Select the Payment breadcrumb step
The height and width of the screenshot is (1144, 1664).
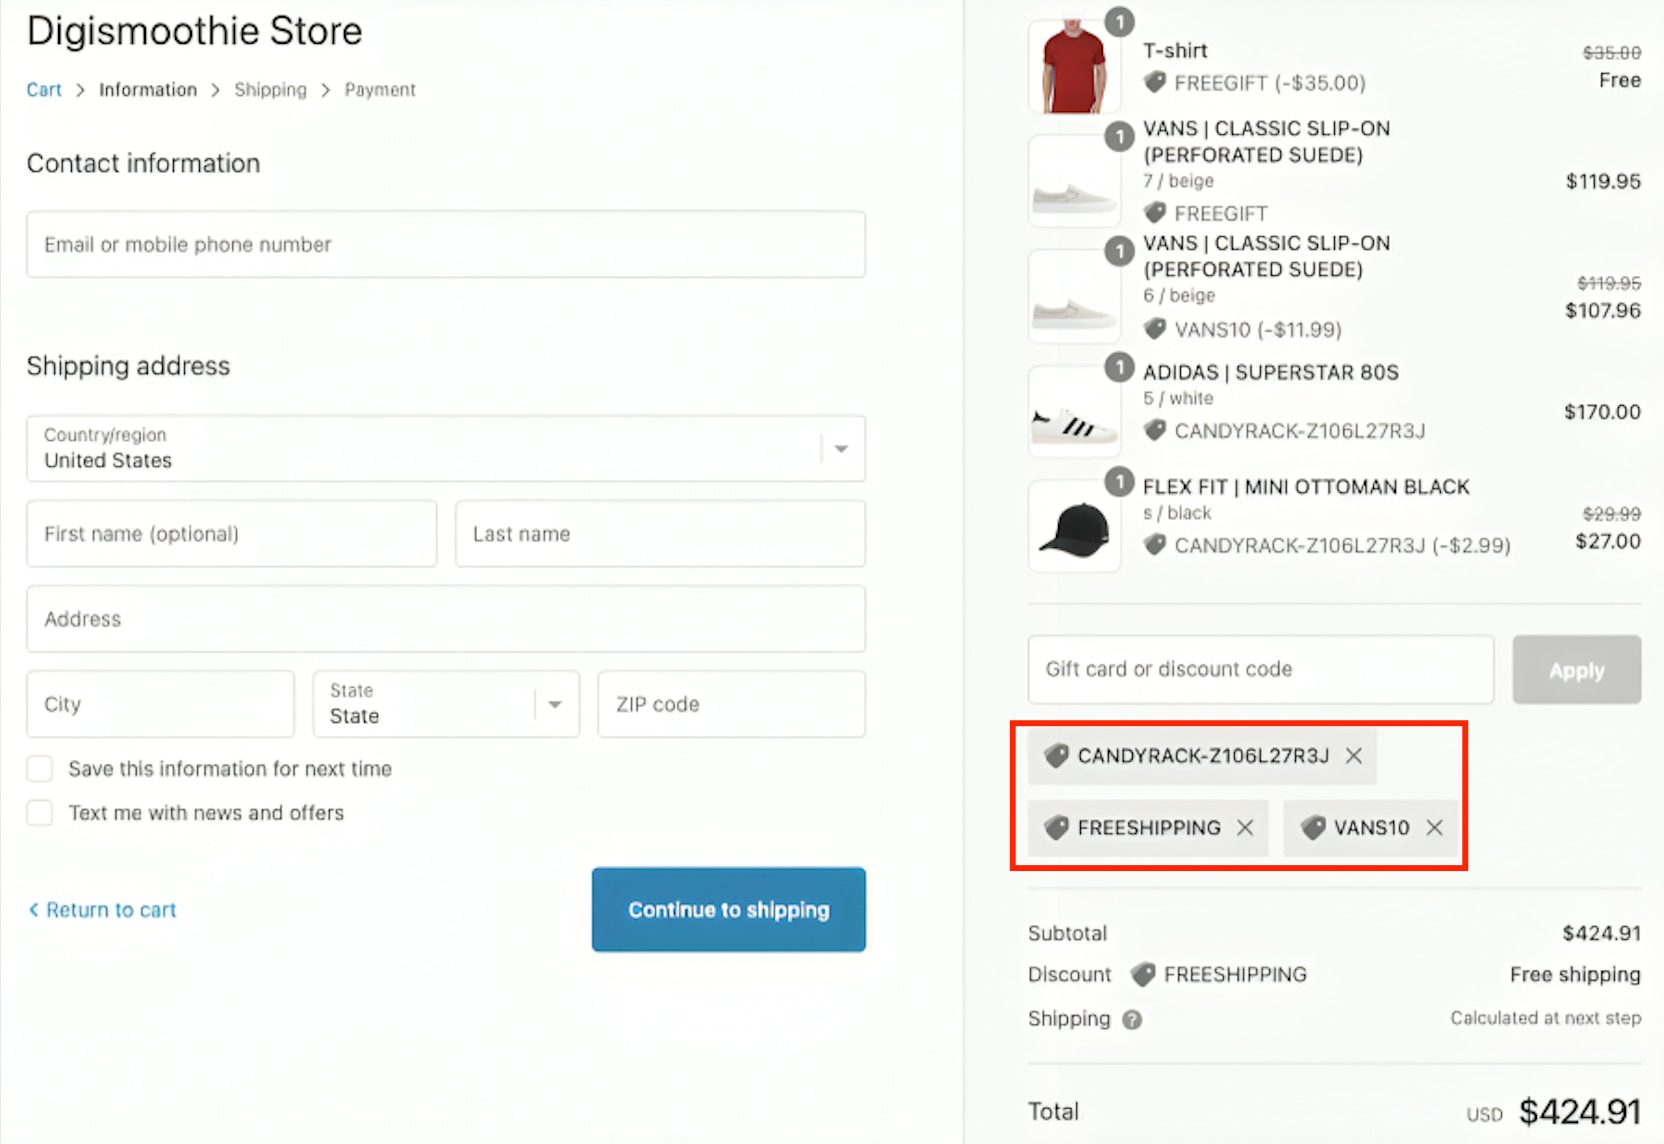[380, 90]
